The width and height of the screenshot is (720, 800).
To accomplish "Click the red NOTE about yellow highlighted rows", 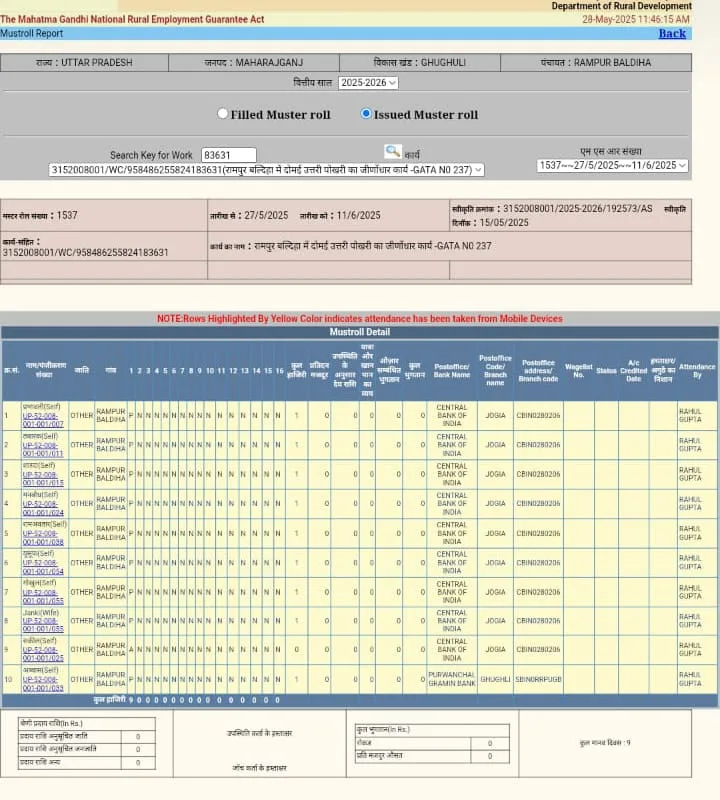I will (360, 319).
